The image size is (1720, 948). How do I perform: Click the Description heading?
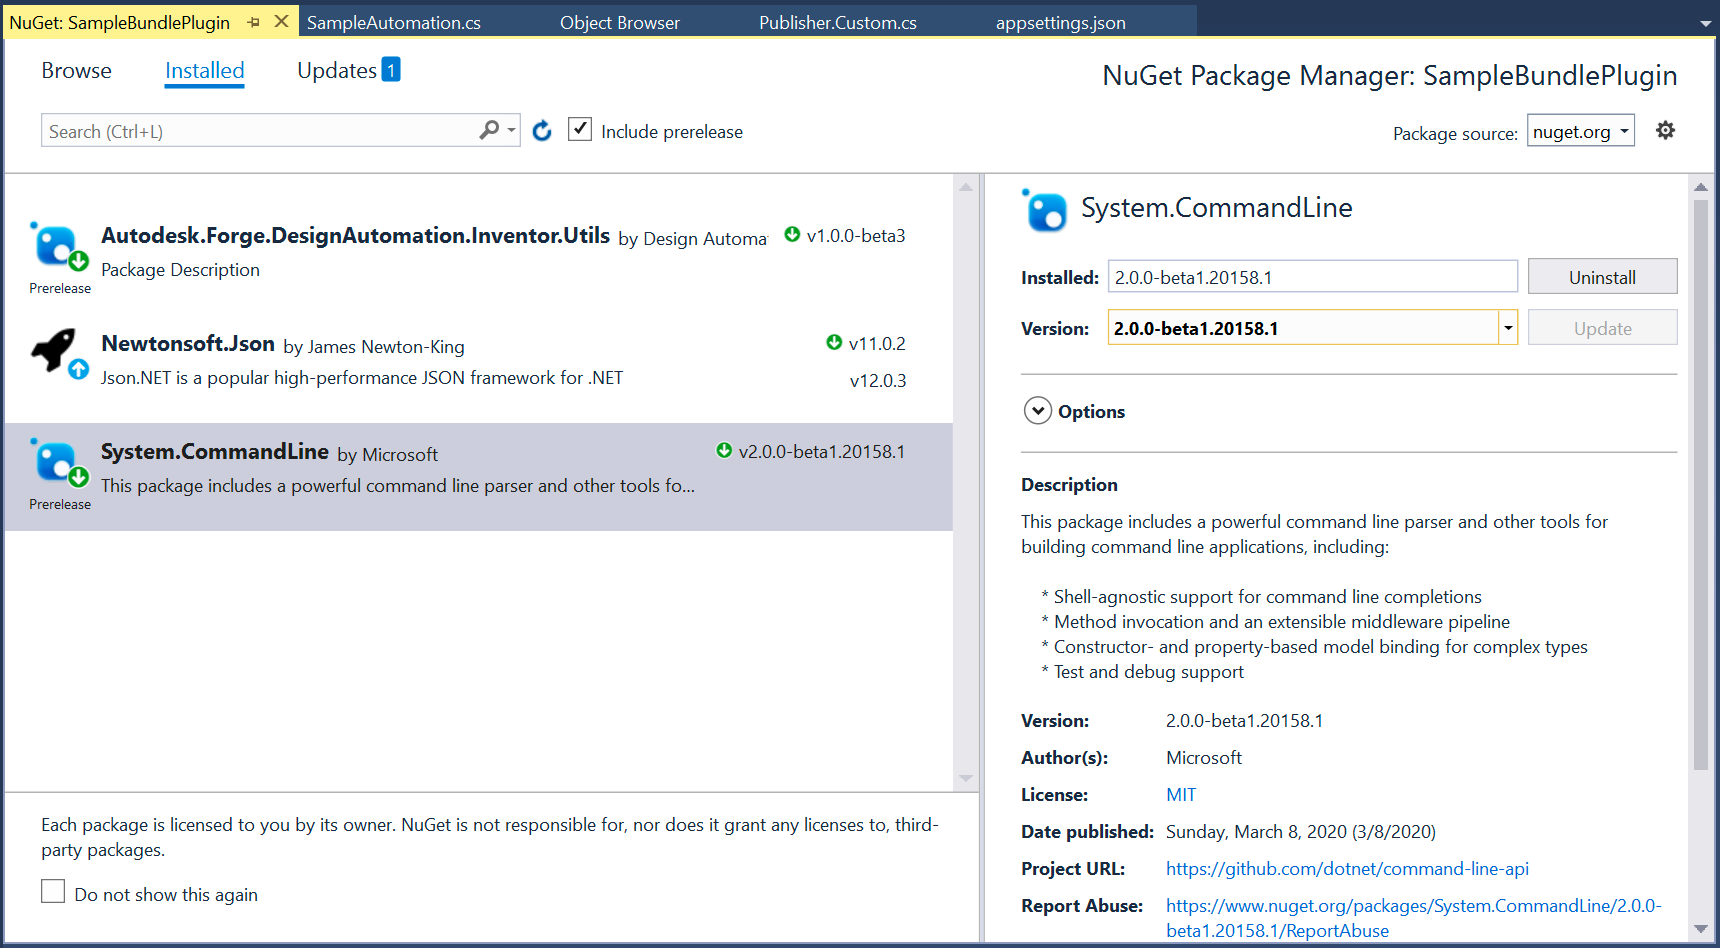point(1069,484)
